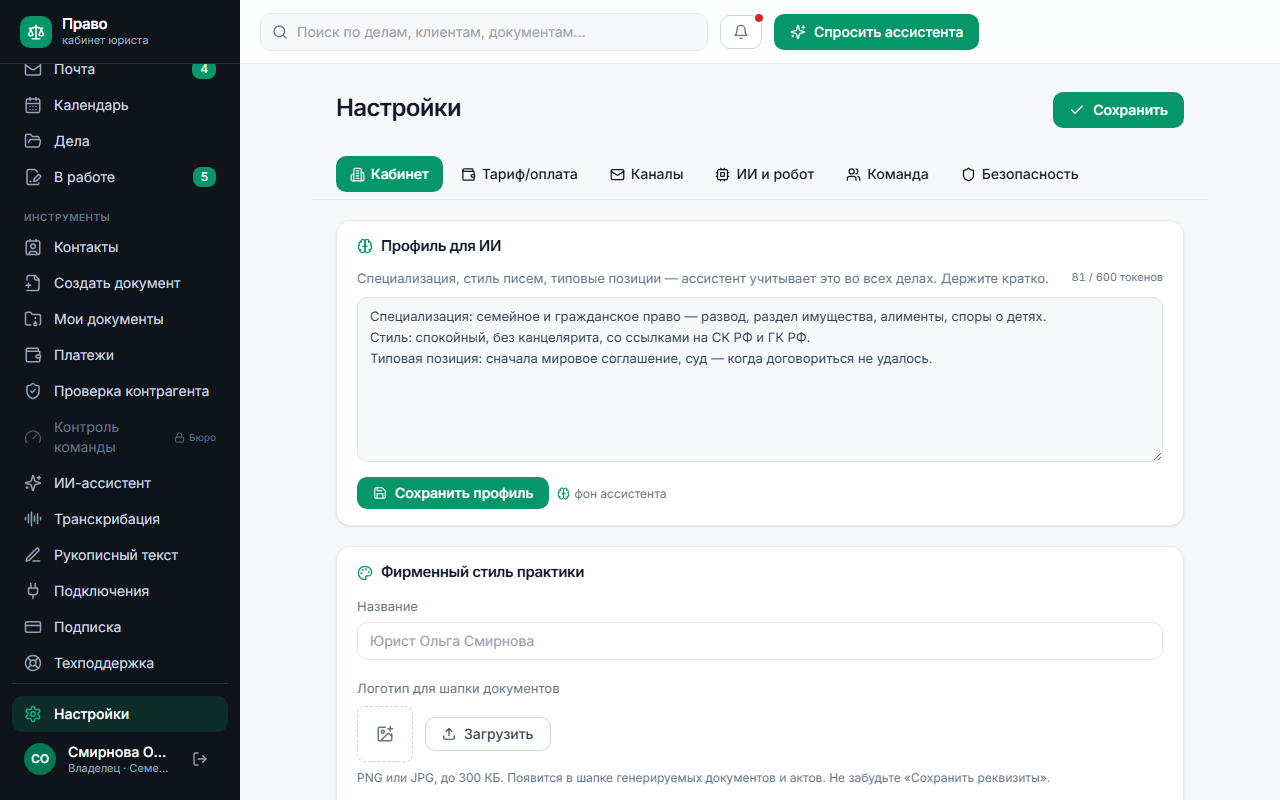This screenshot has width=1280, height=800.
Task: Click into the Профиль для ИИ text area
Action: tap(760, 379)
